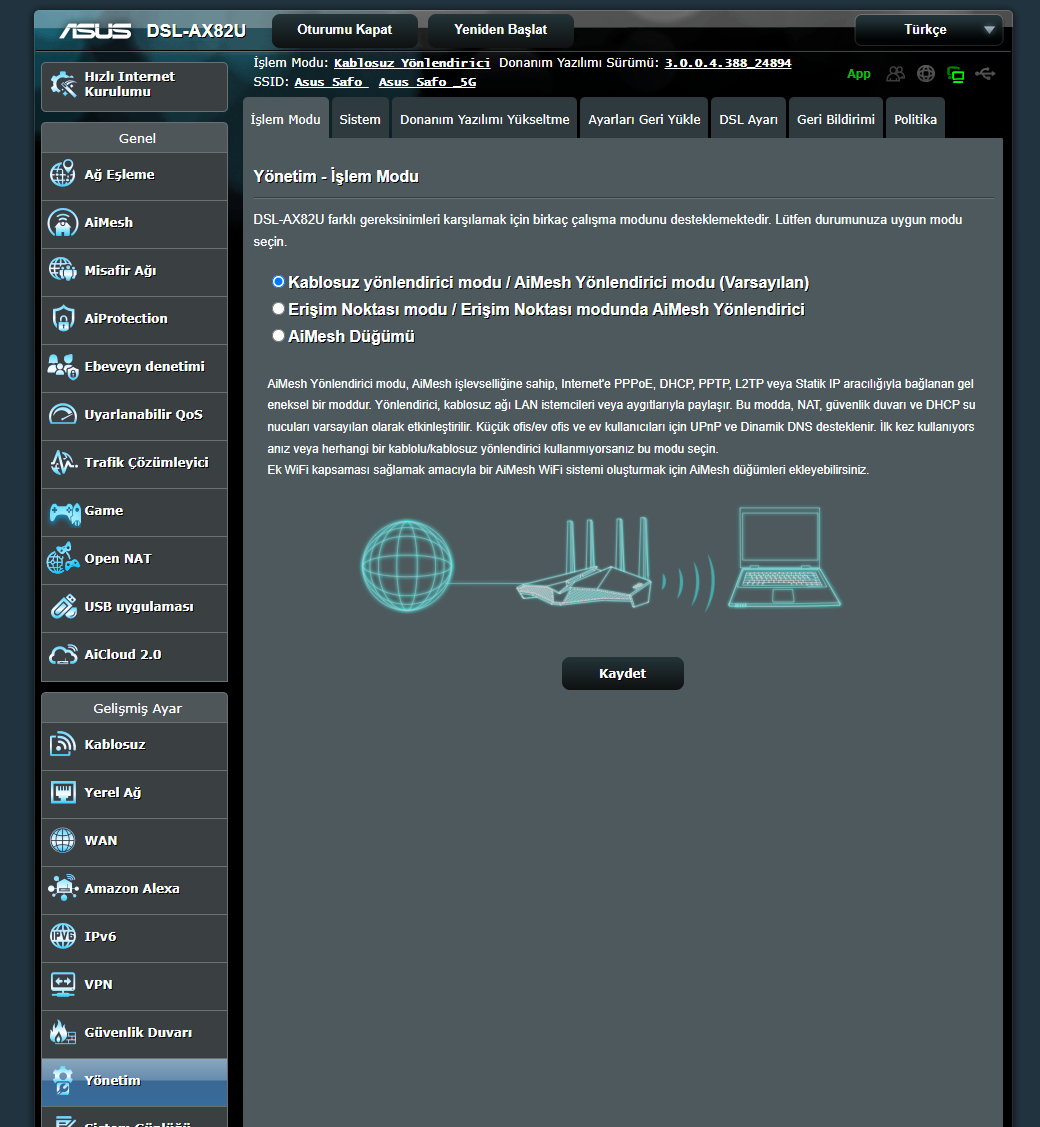This screenshot has height=1127, width=1040.
Task: Click the Ebeveyn denetimi icon
Action: [x=63, y=367]
